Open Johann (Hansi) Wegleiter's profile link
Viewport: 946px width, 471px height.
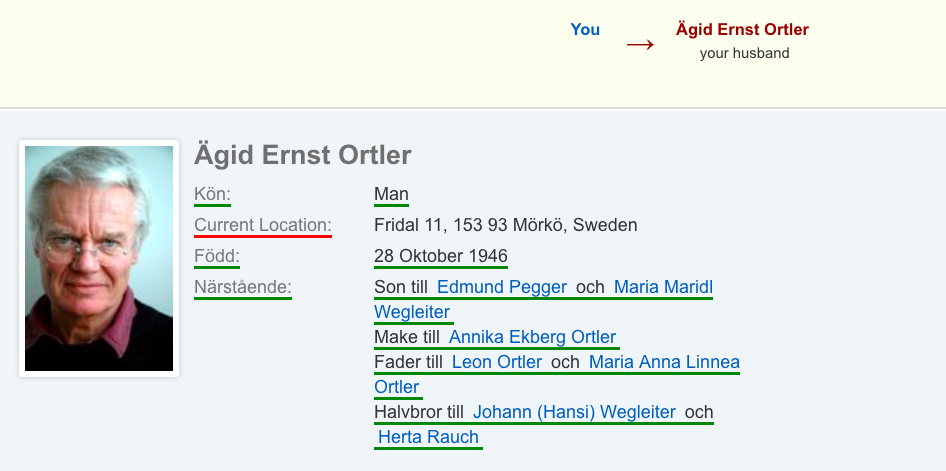click(574, 413)
